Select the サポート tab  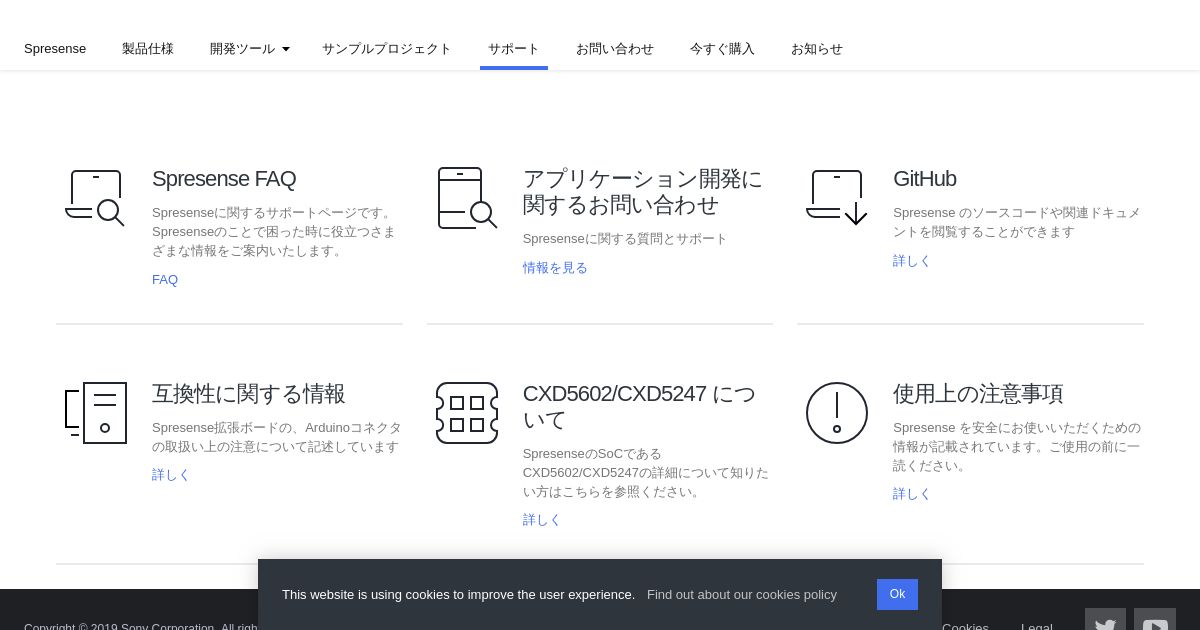514,48
